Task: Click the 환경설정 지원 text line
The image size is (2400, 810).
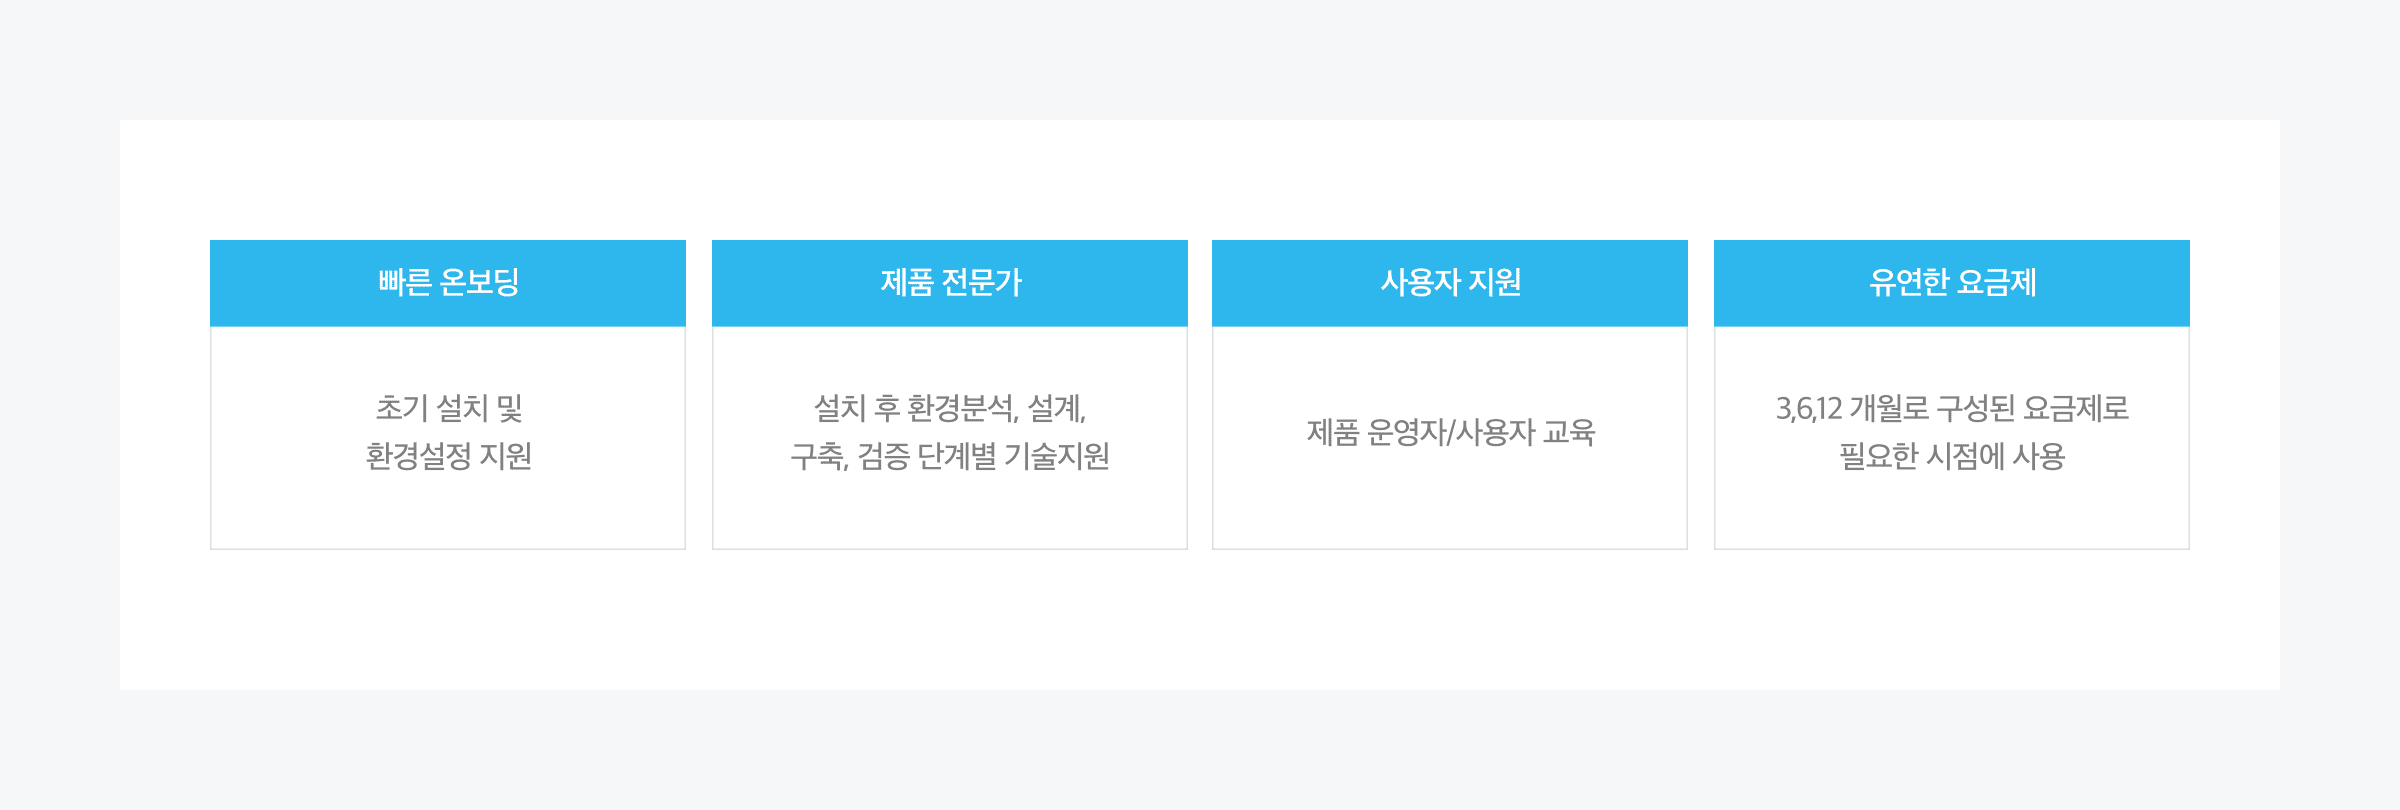Action: click(x=449, y=456)
